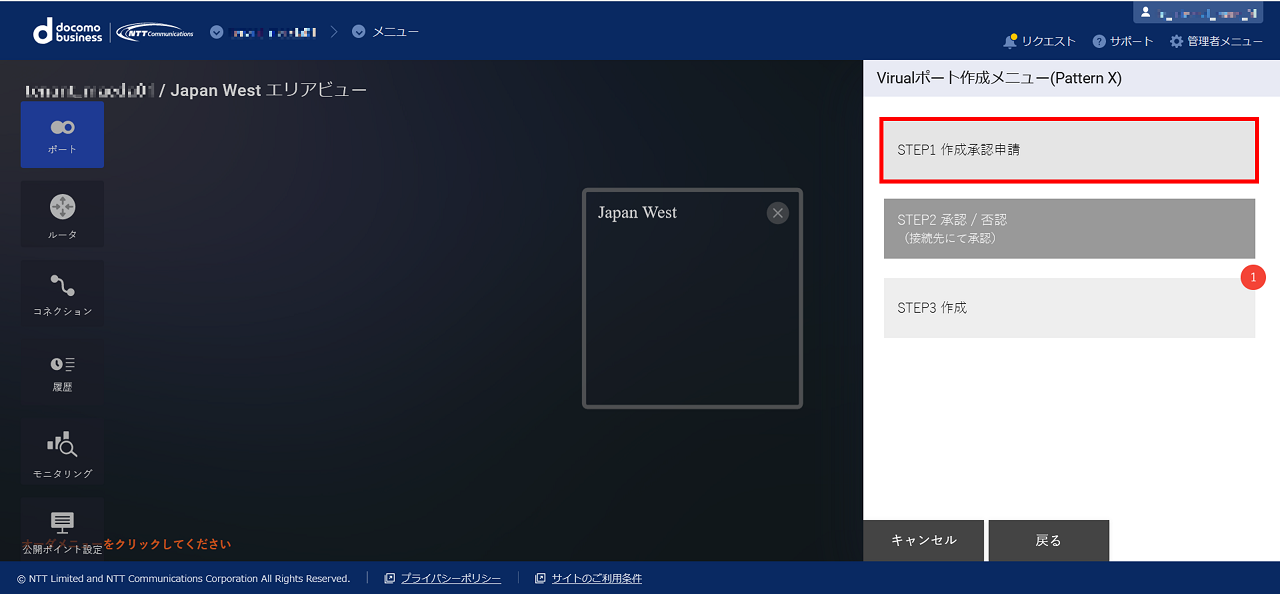
Task: Open the サポート help link
Action: pyautogui.click(x=1123, y=41)
